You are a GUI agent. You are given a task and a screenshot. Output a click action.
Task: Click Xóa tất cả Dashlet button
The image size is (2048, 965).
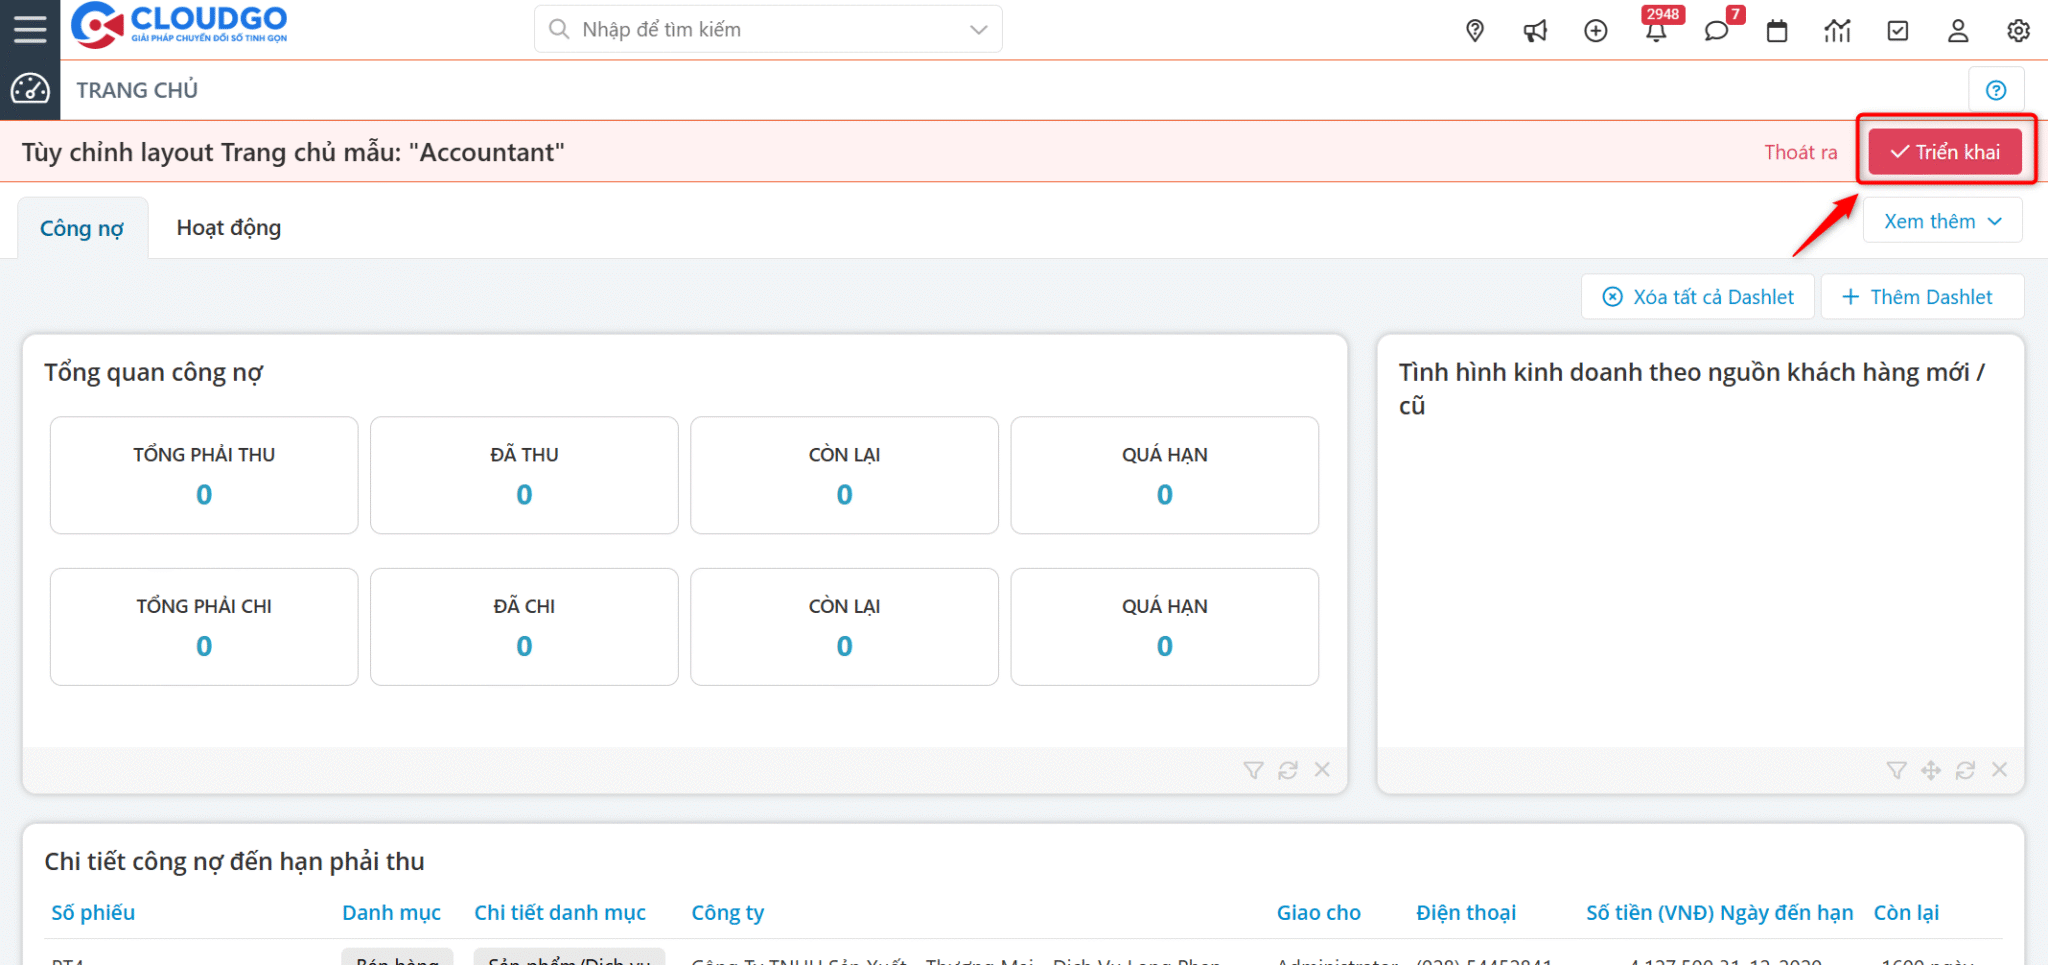(1698, 297)
